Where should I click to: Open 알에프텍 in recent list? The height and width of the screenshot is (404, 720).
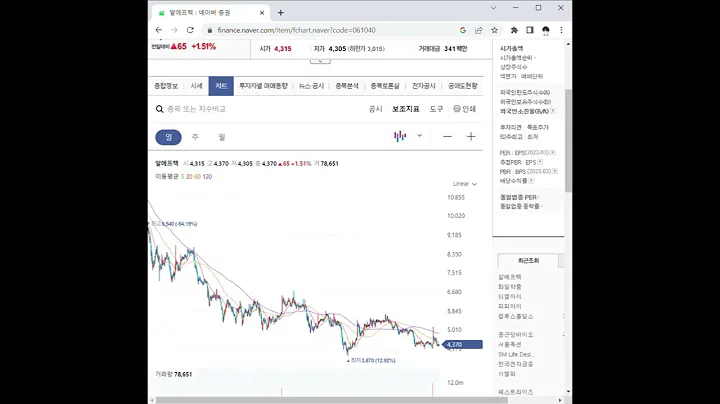pos(510,277)
